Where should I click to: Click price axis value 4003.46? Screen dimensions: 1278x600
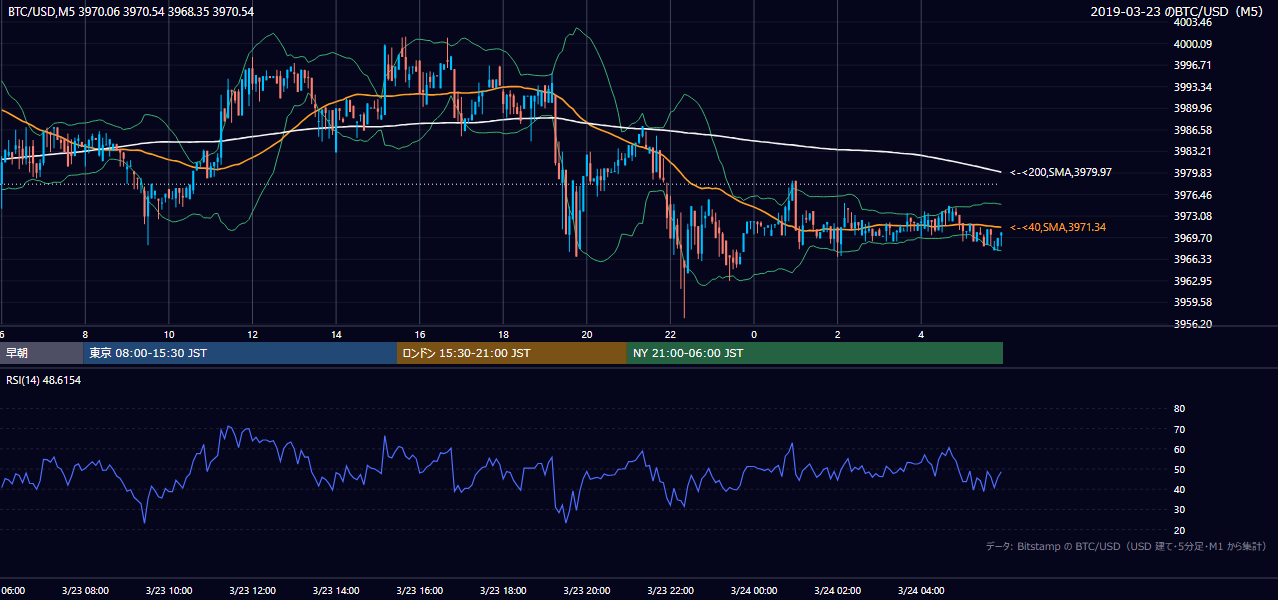(x=1193, y=22)
